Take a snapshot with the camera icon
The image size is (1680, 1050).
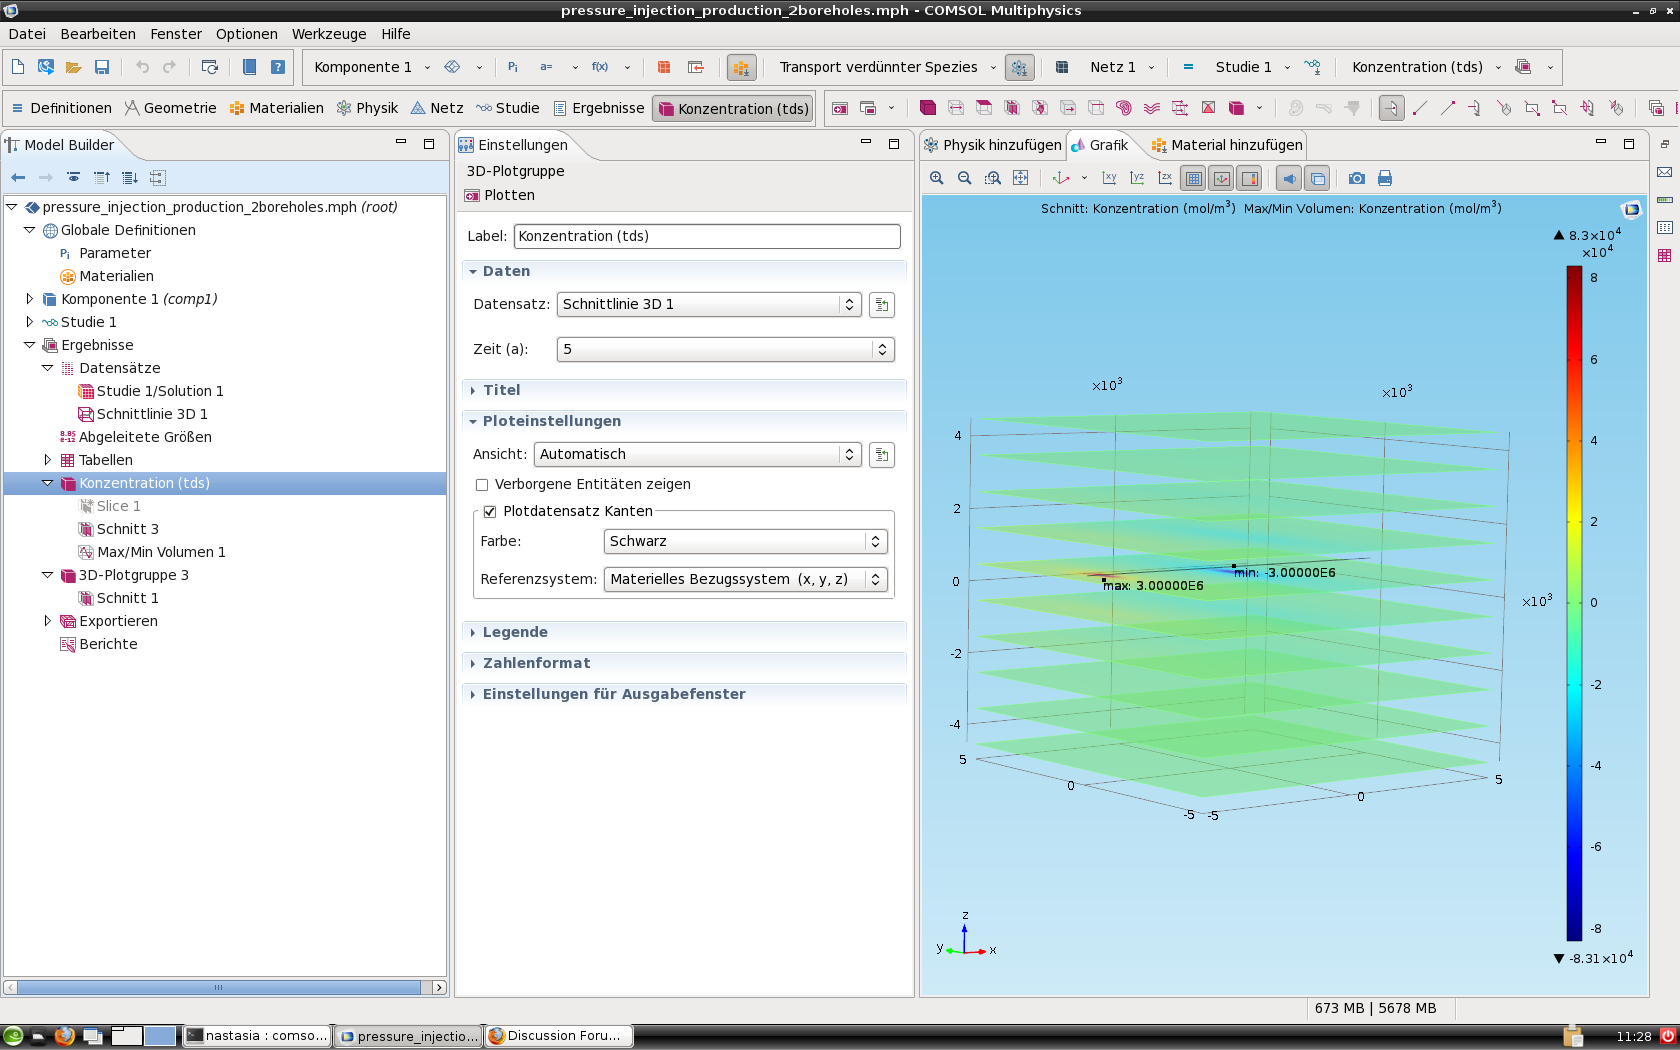coord(1356,178)
